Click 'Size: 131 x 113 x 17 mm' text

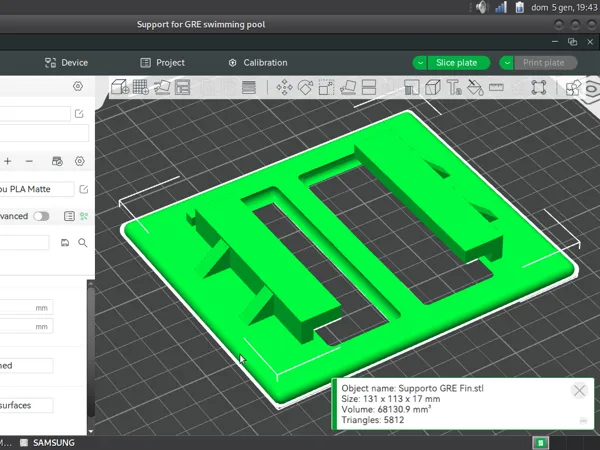coord(391,399)
